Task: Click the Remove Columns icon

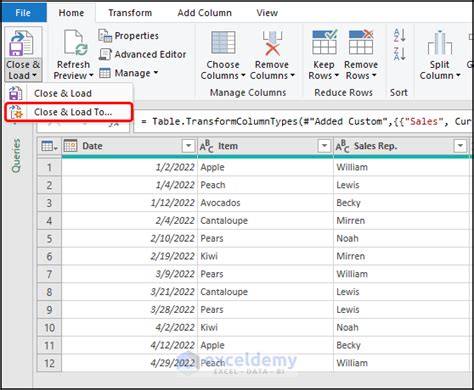Action: click(x=272, y=43)
